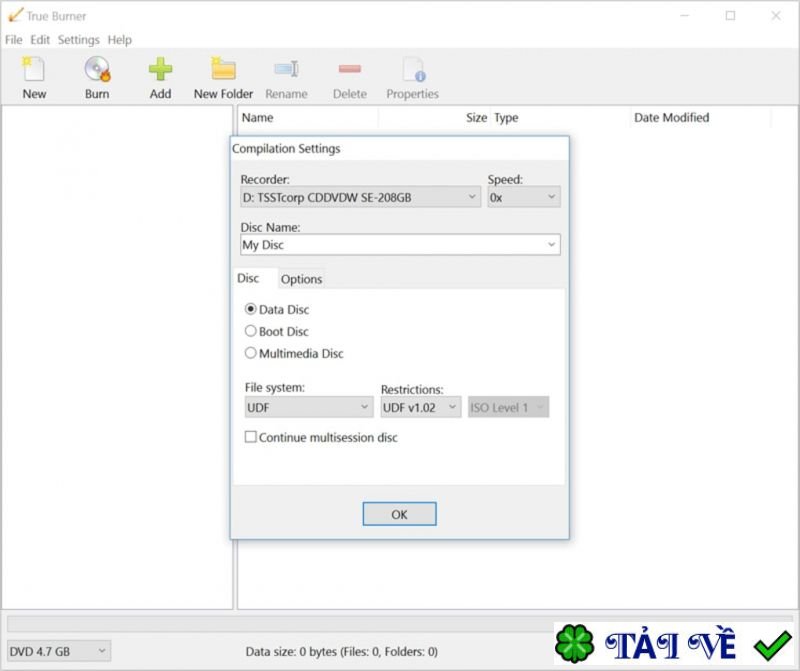Enable Continue multisession disc checkbox

[x=251, y=437]
